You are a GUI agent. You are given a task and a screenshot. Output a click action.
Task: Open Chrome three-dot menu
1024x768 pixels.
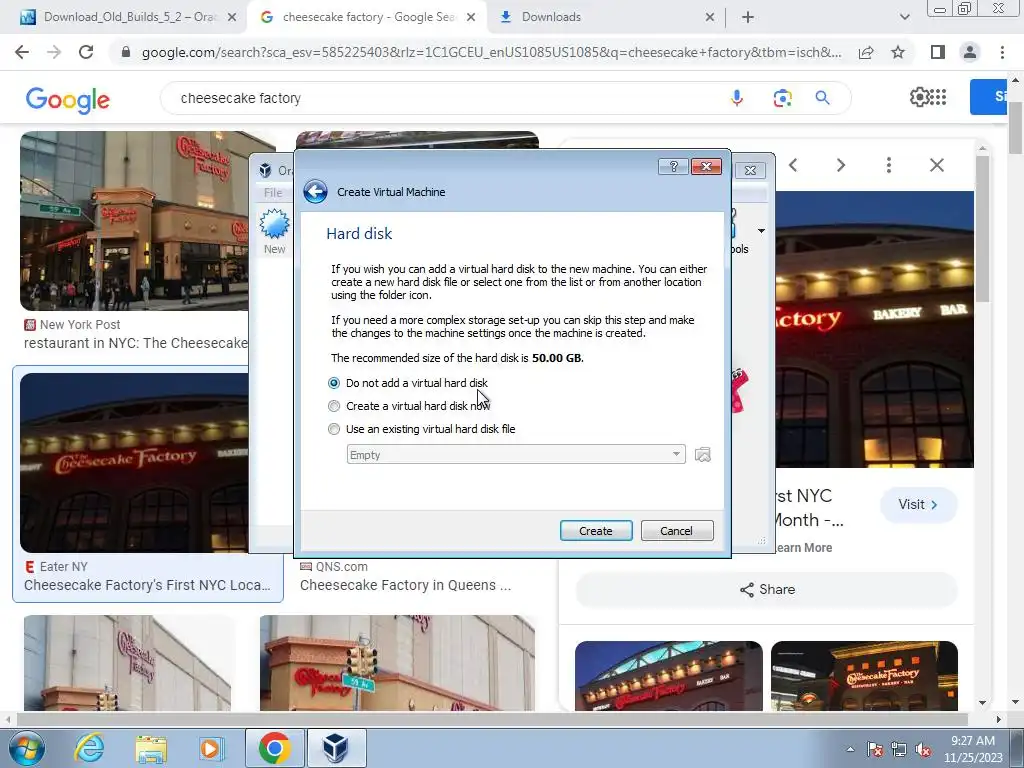click(x=1002, y=52)
